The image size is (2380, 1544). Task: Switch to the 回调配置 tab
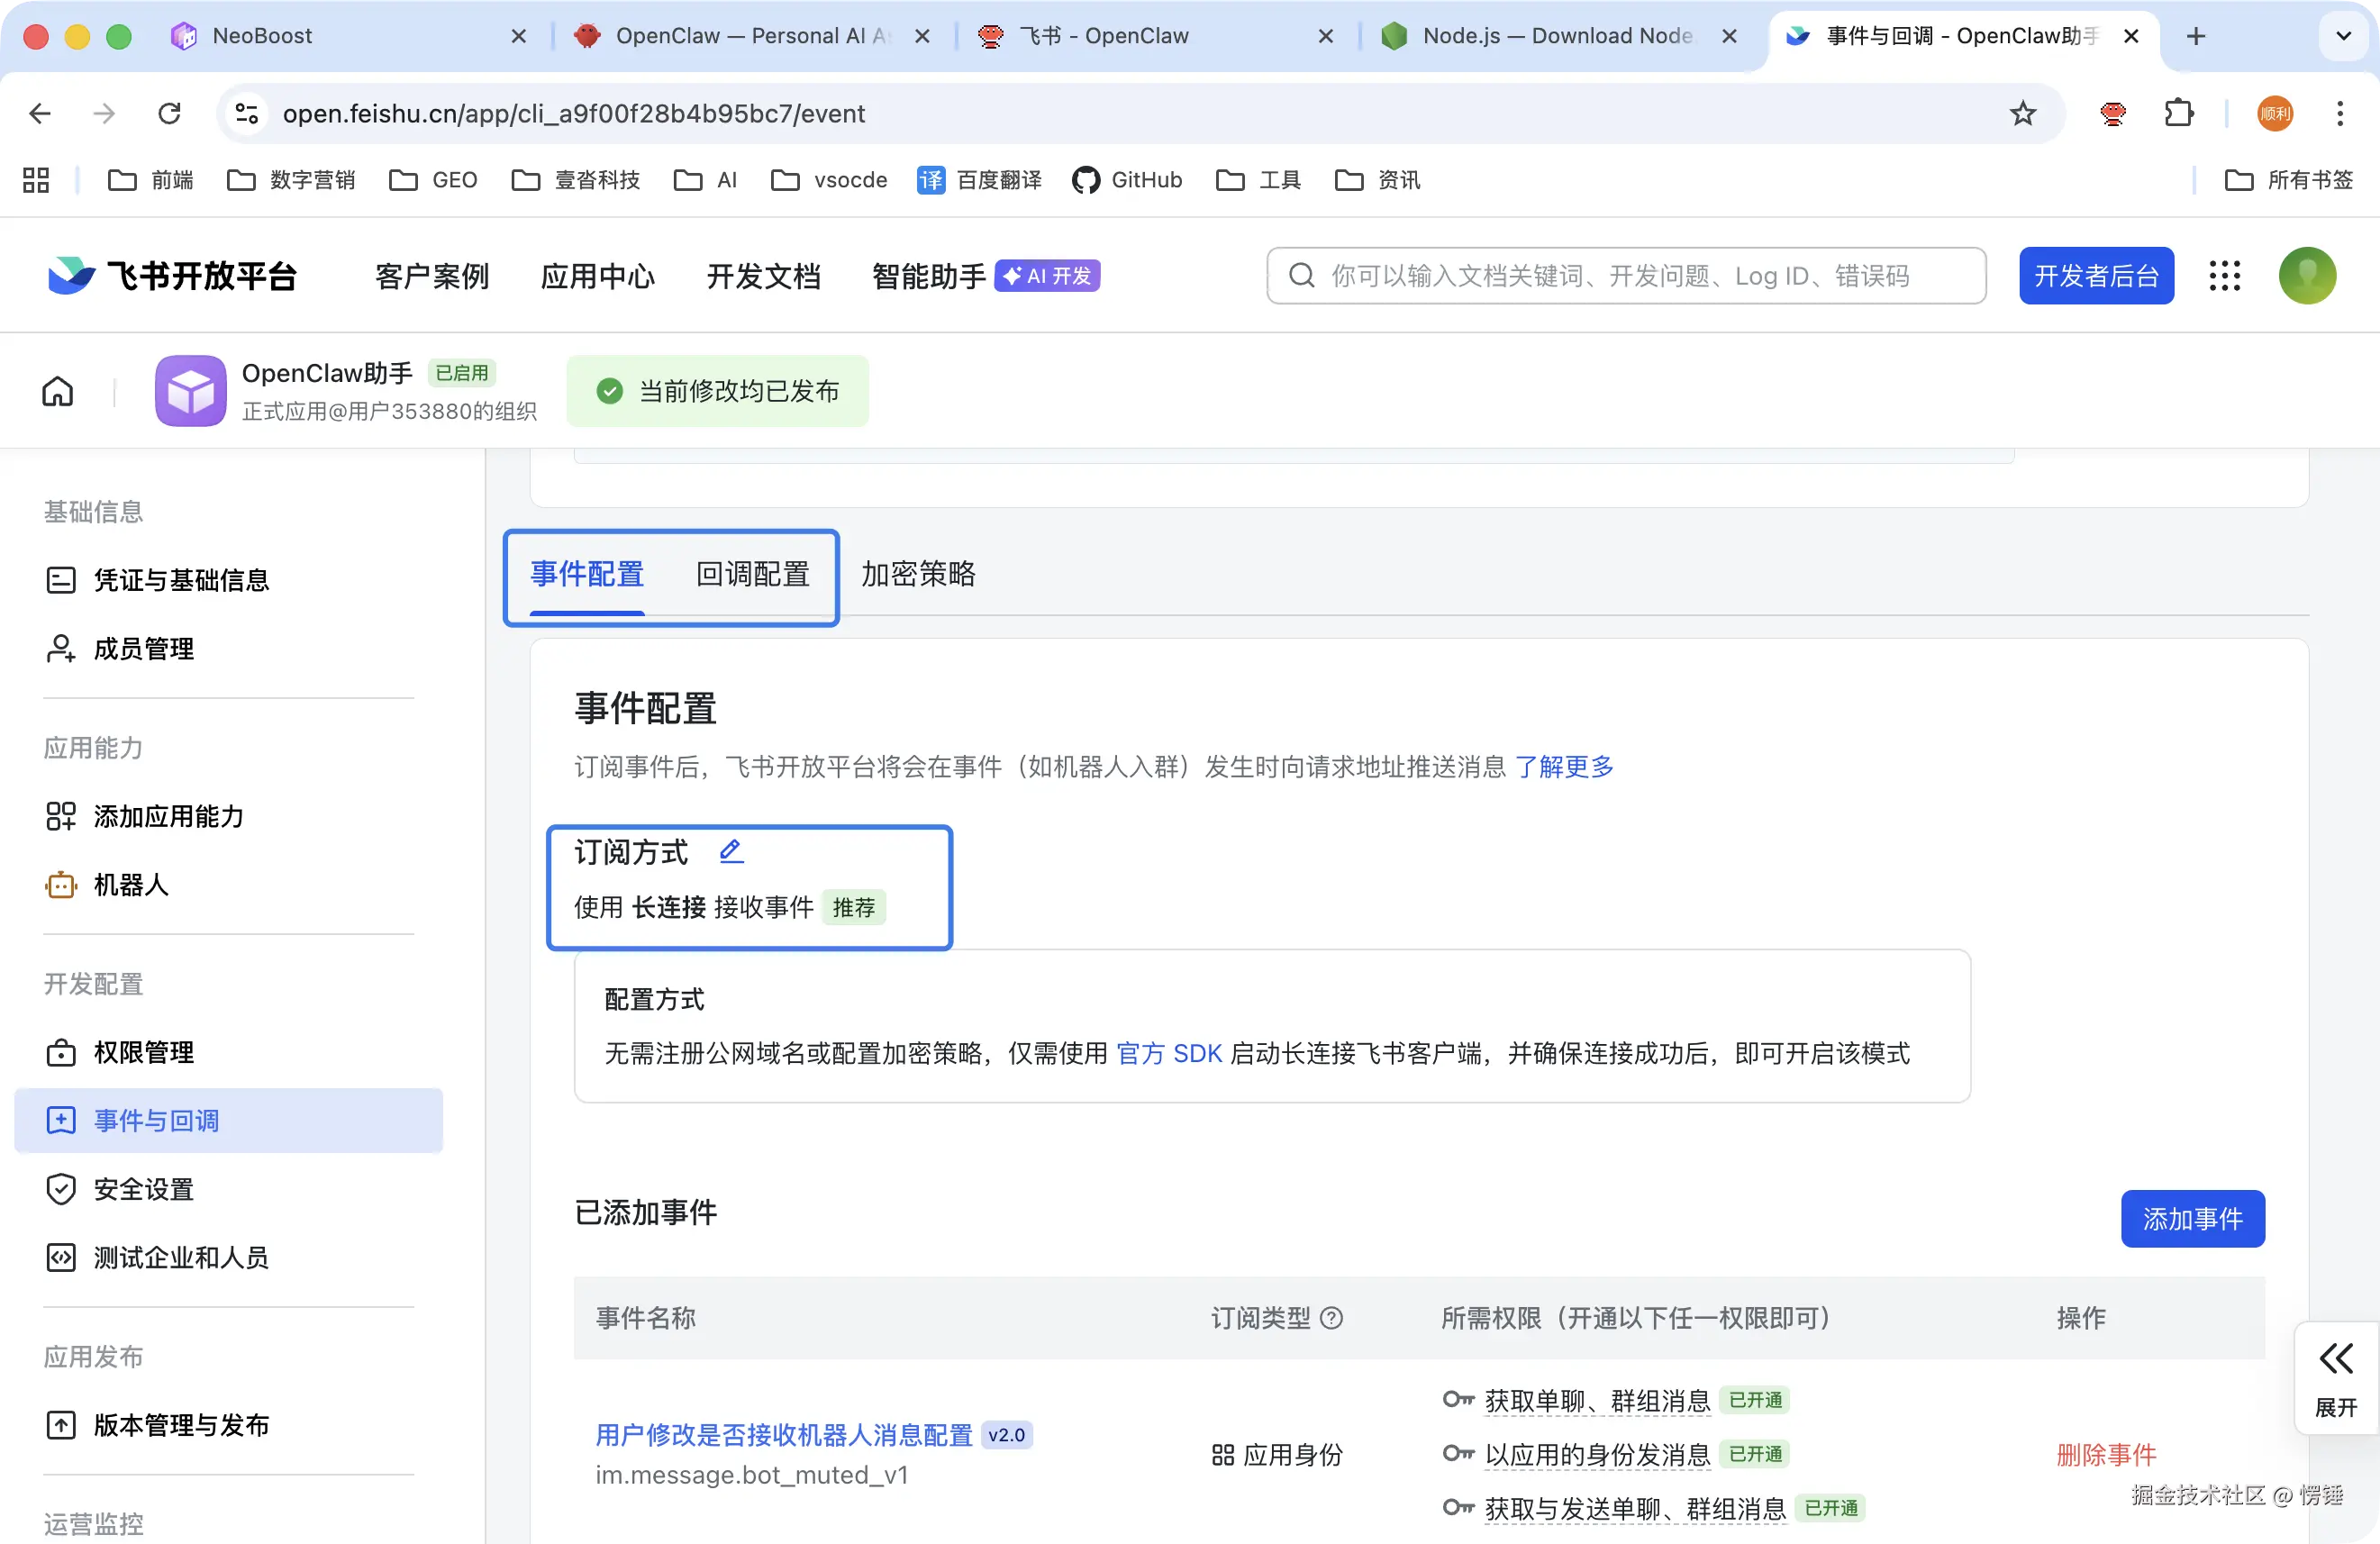(x=752, y=574)
